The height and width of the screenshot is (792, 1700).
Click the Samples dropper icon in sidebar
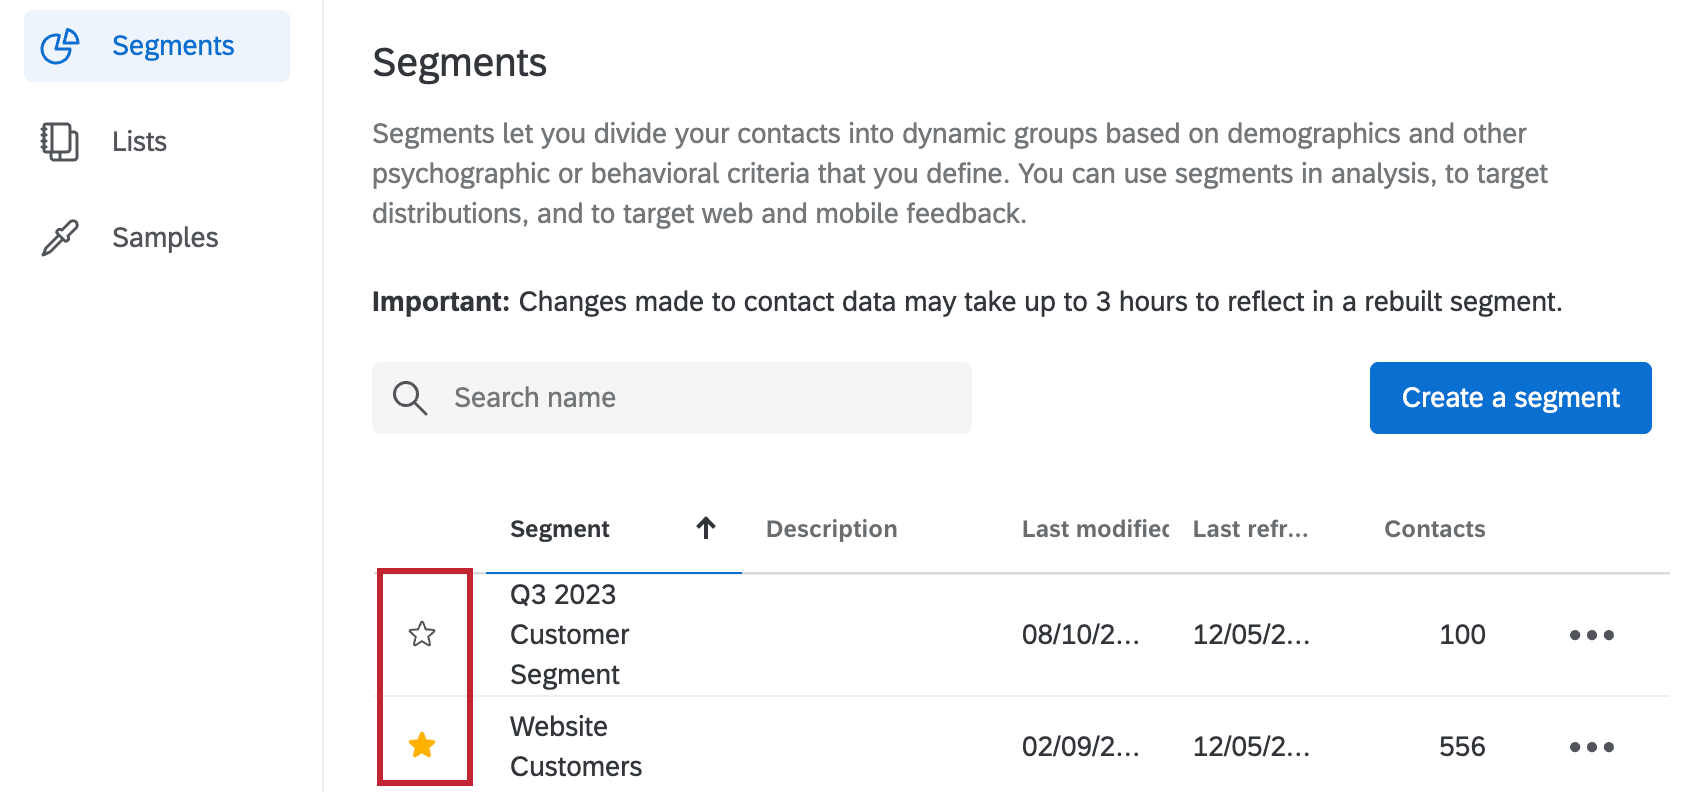(60, 238)
